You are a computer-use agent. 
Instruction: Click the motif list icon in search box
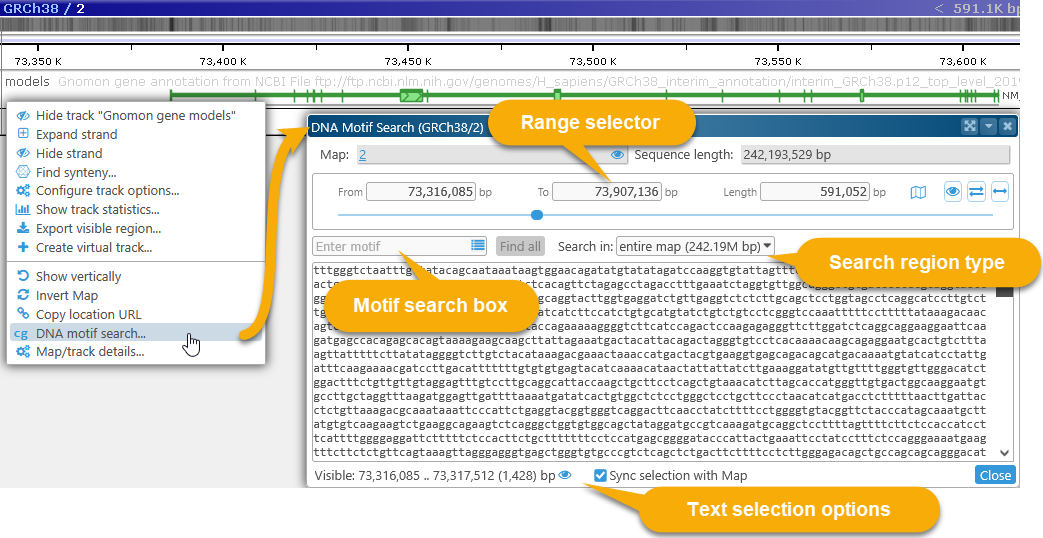[x=478, y=246]
